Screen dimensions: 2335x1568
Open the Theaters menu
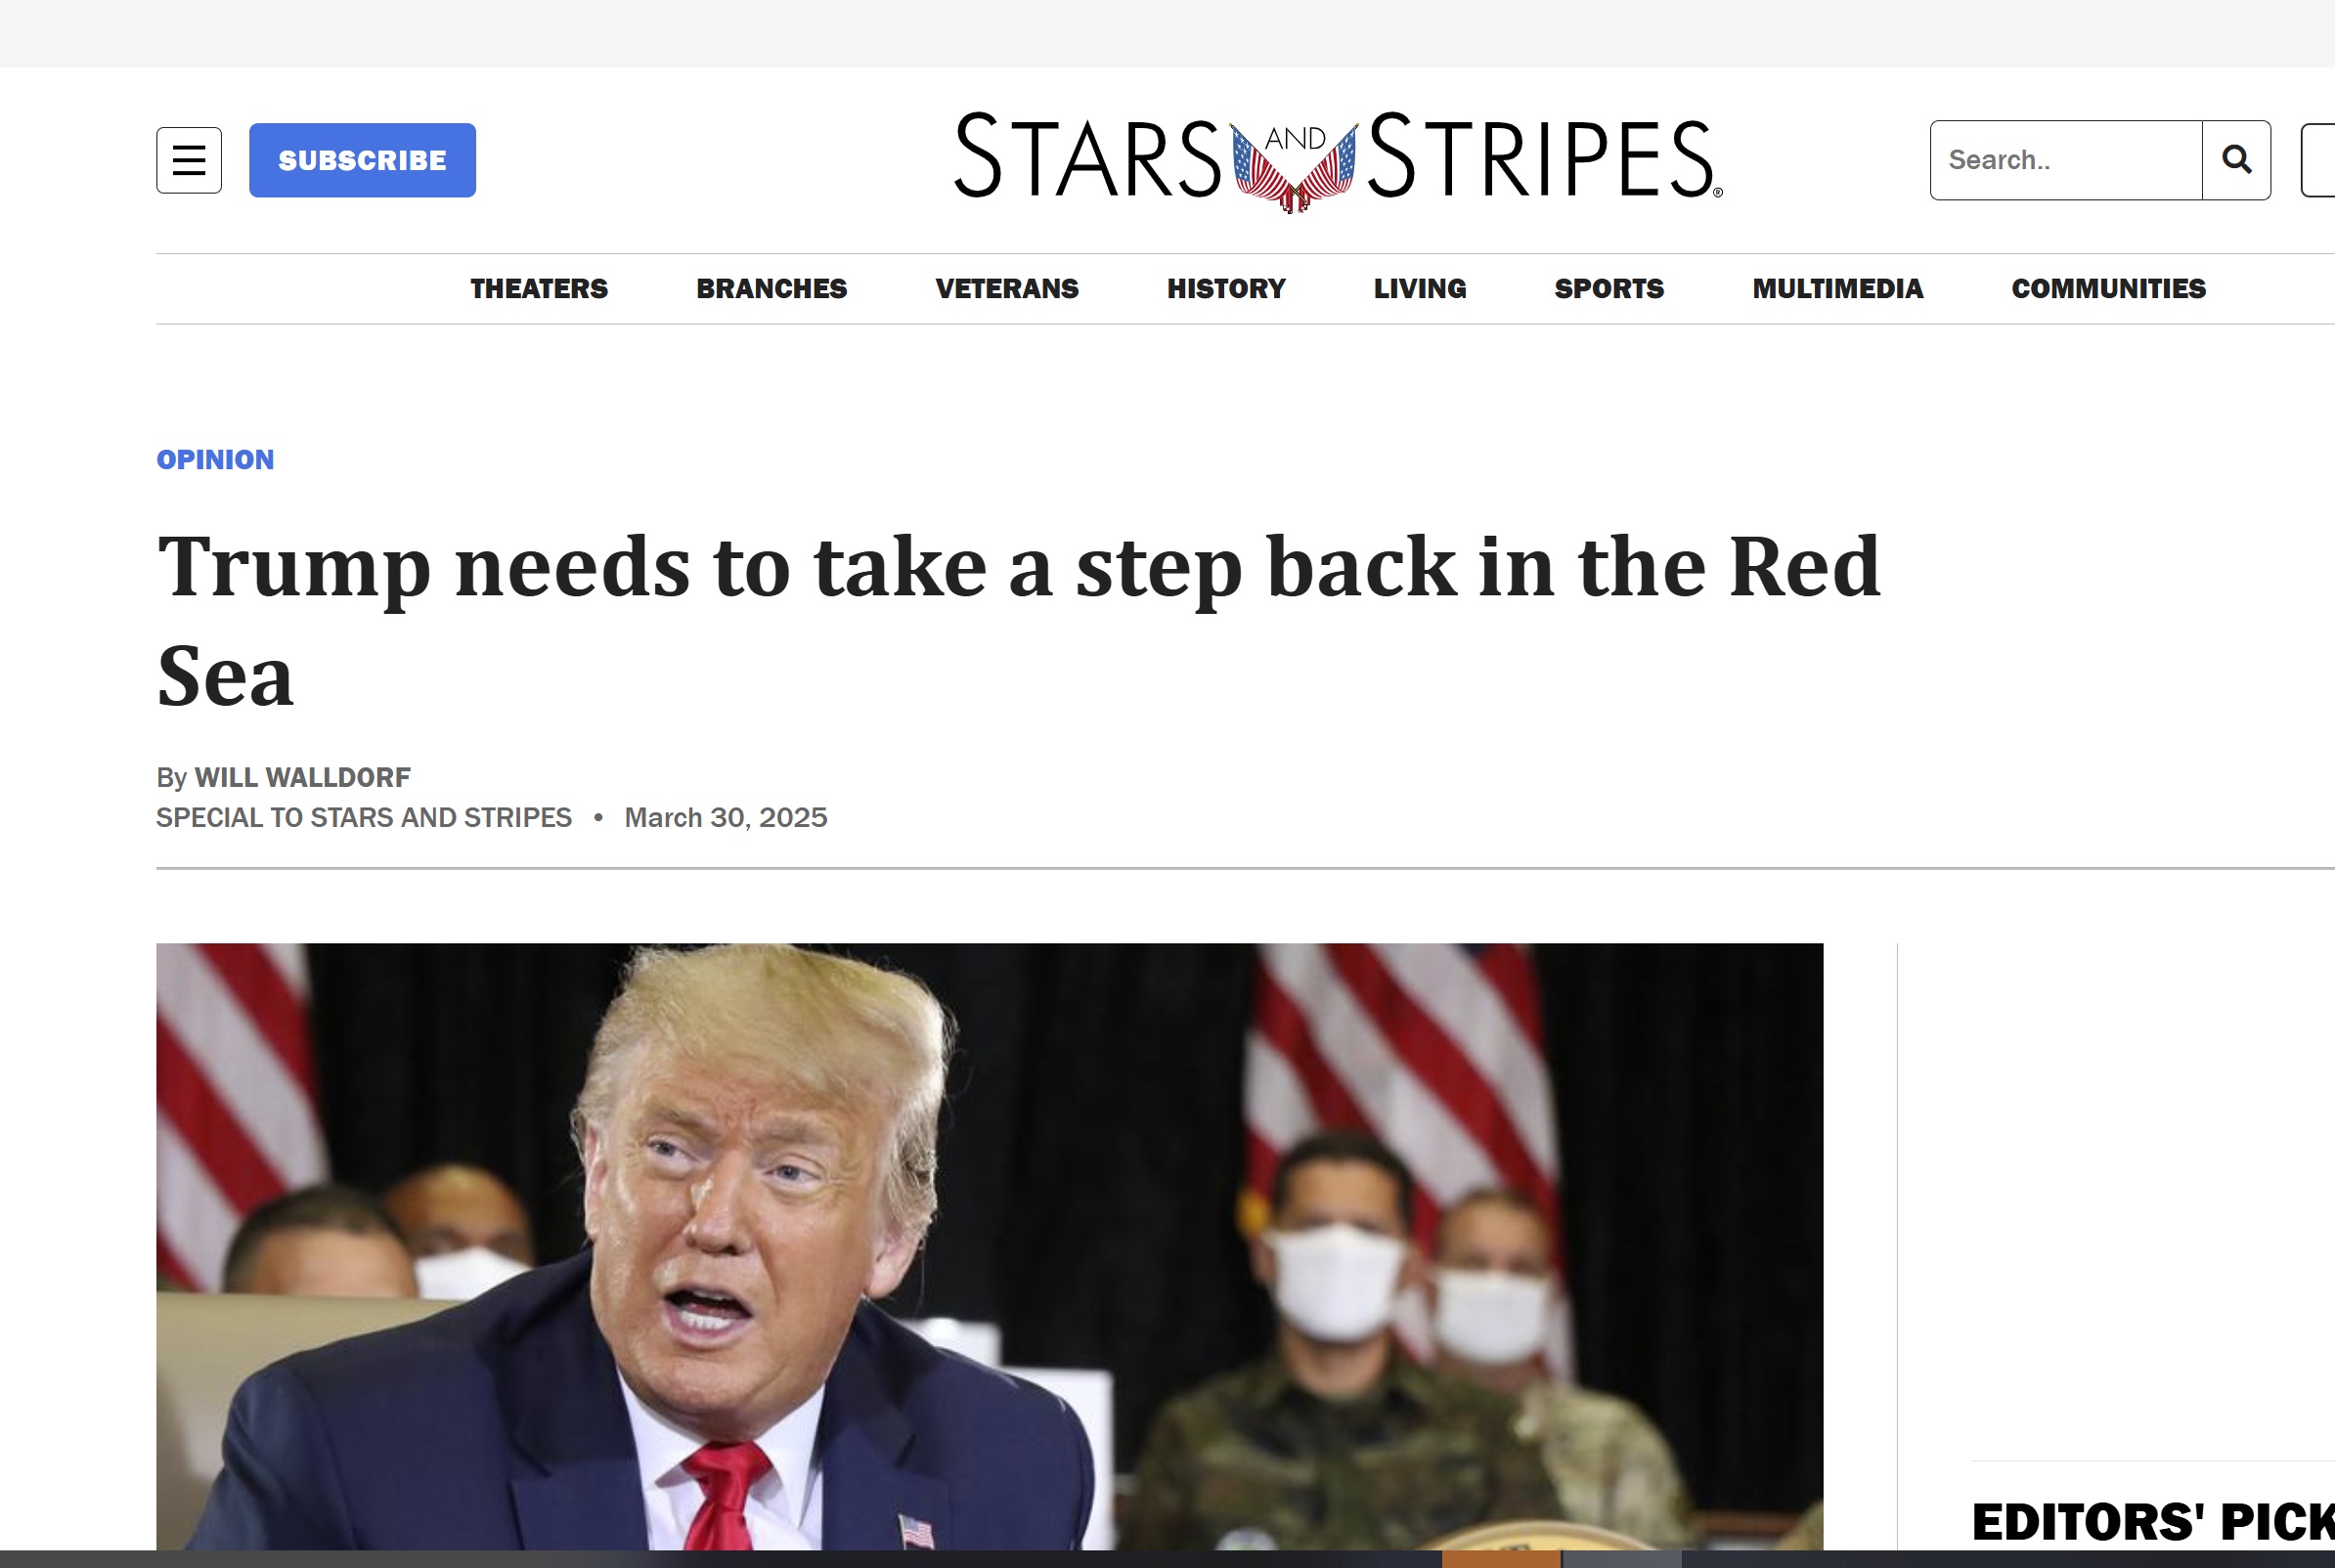(539, 289)
